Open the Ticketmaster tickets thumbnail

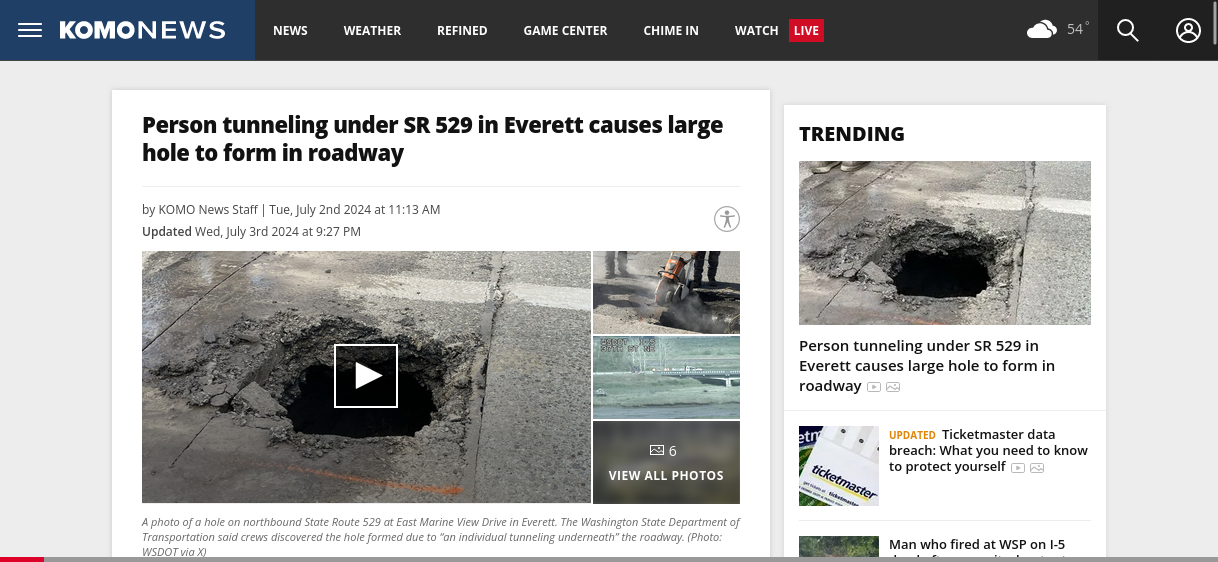point(839,466)
